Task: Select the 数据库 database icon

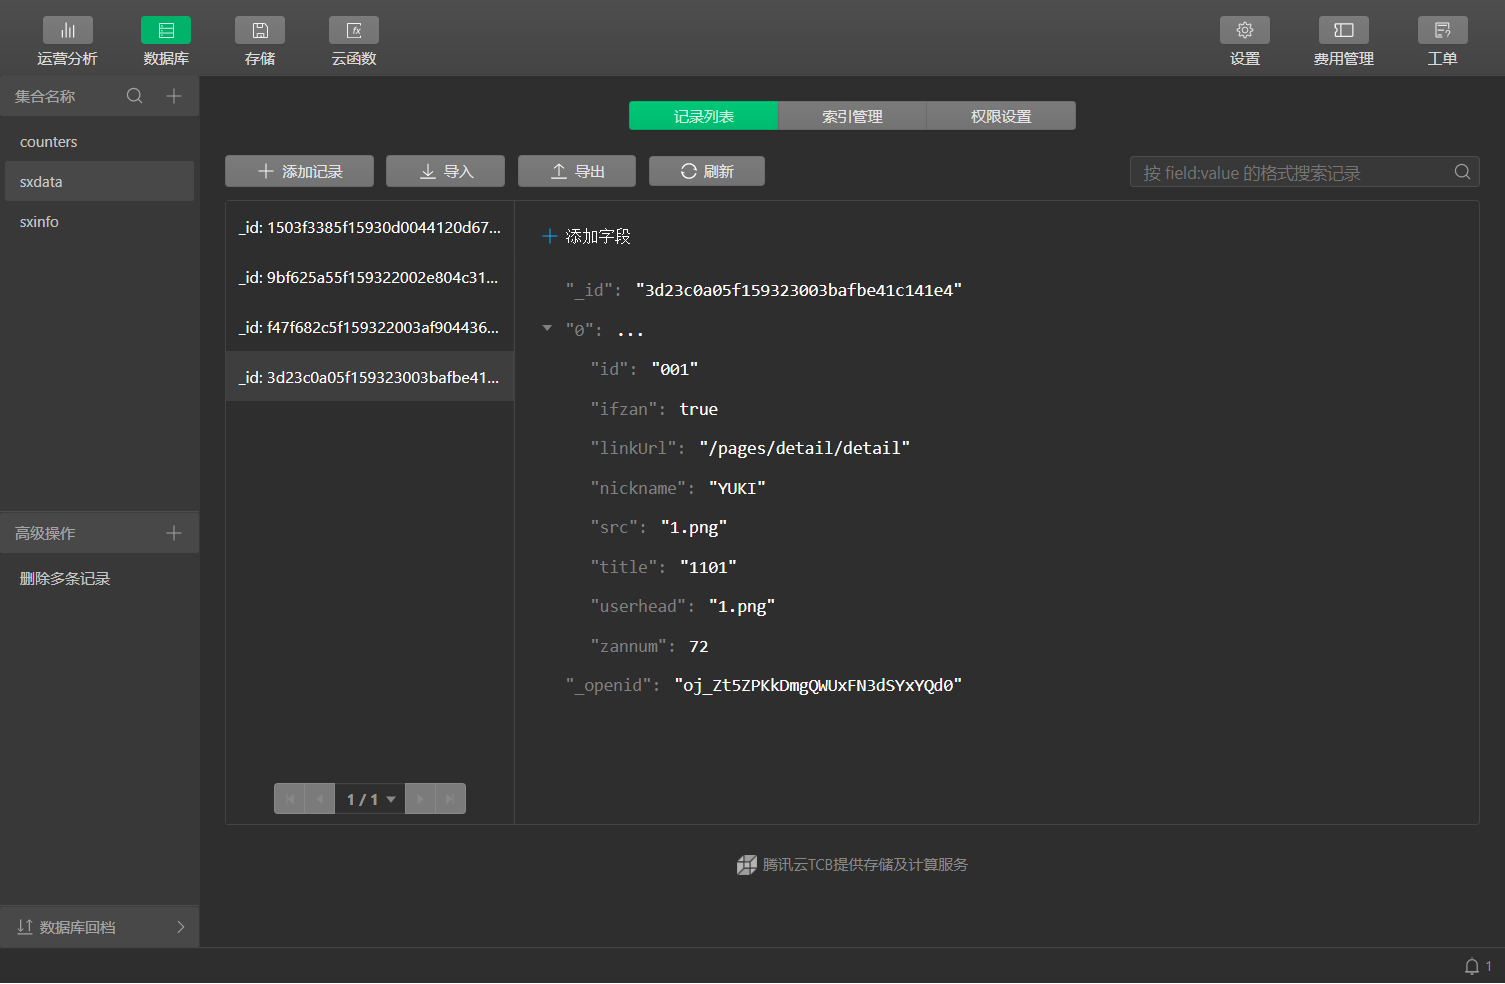Action: (166, 30)
